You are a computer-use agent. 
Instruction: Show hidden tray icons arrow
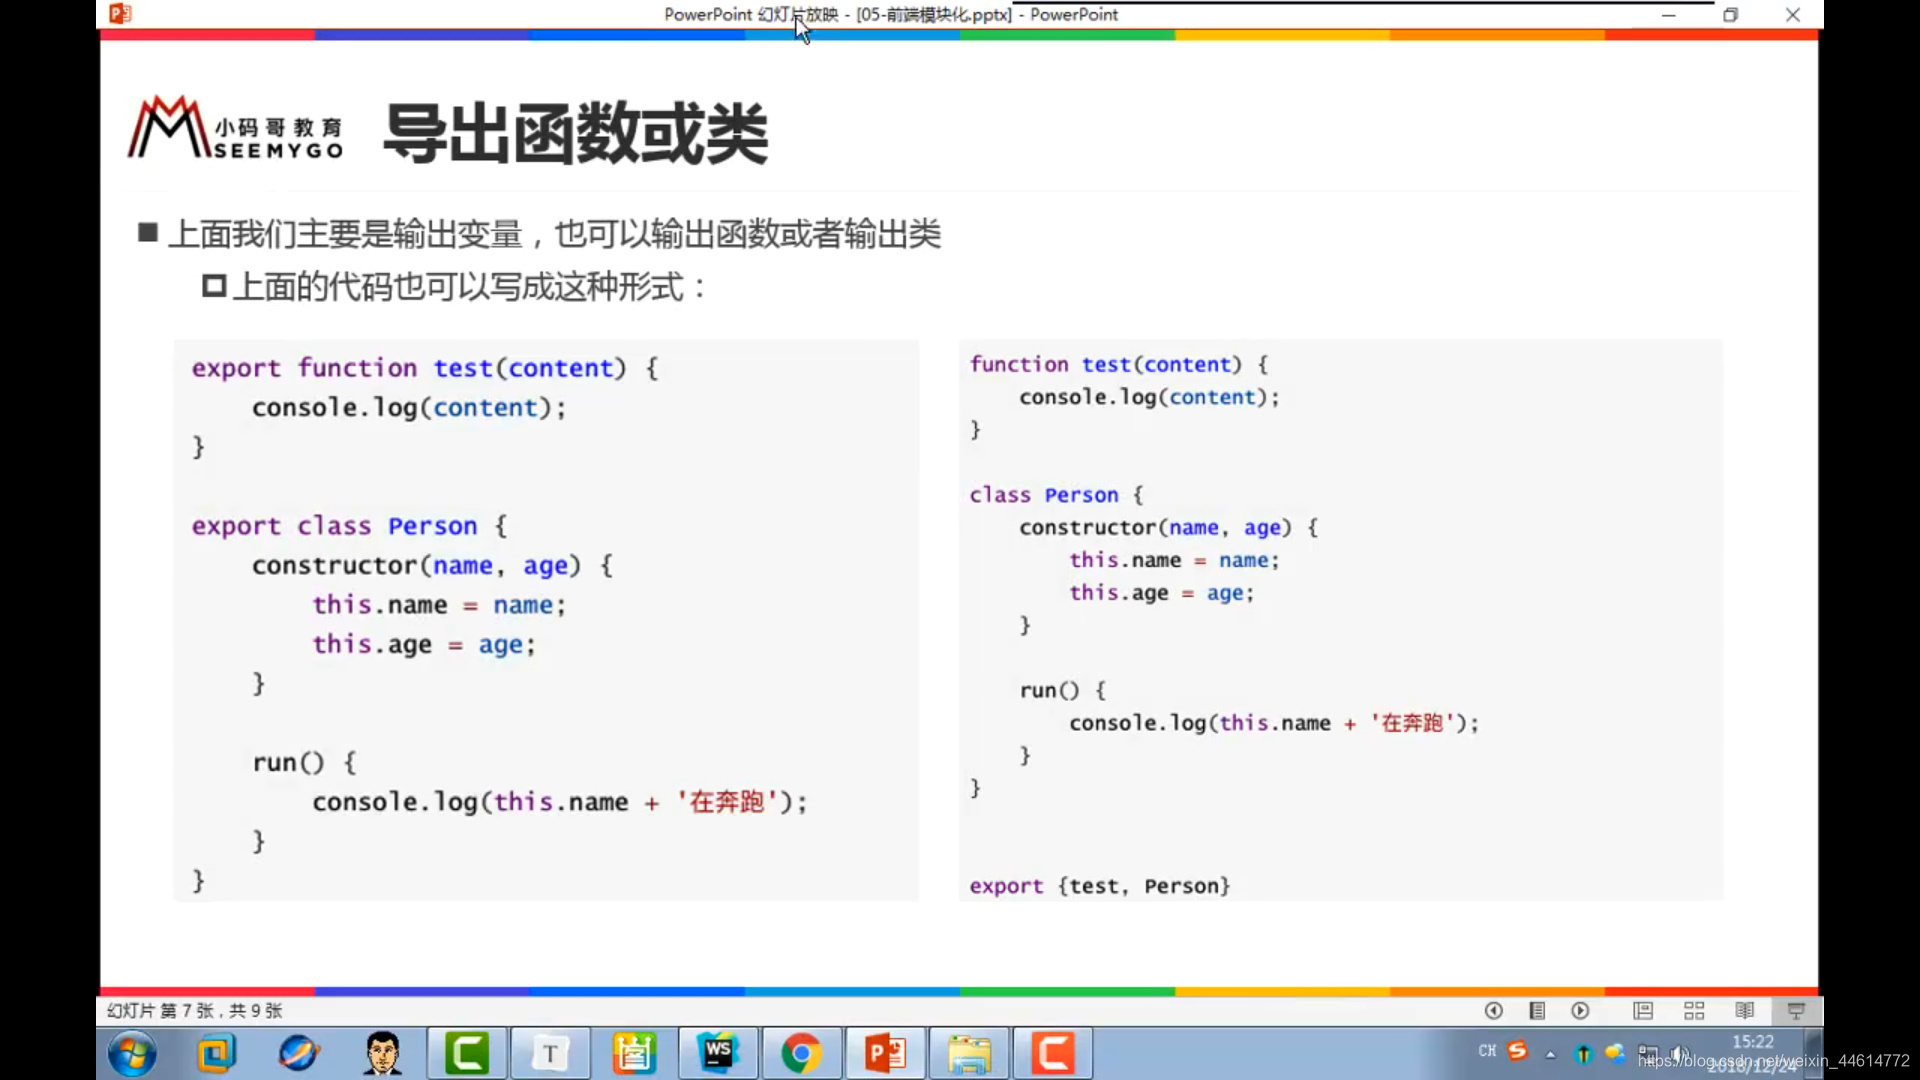pos(1551,1054)
